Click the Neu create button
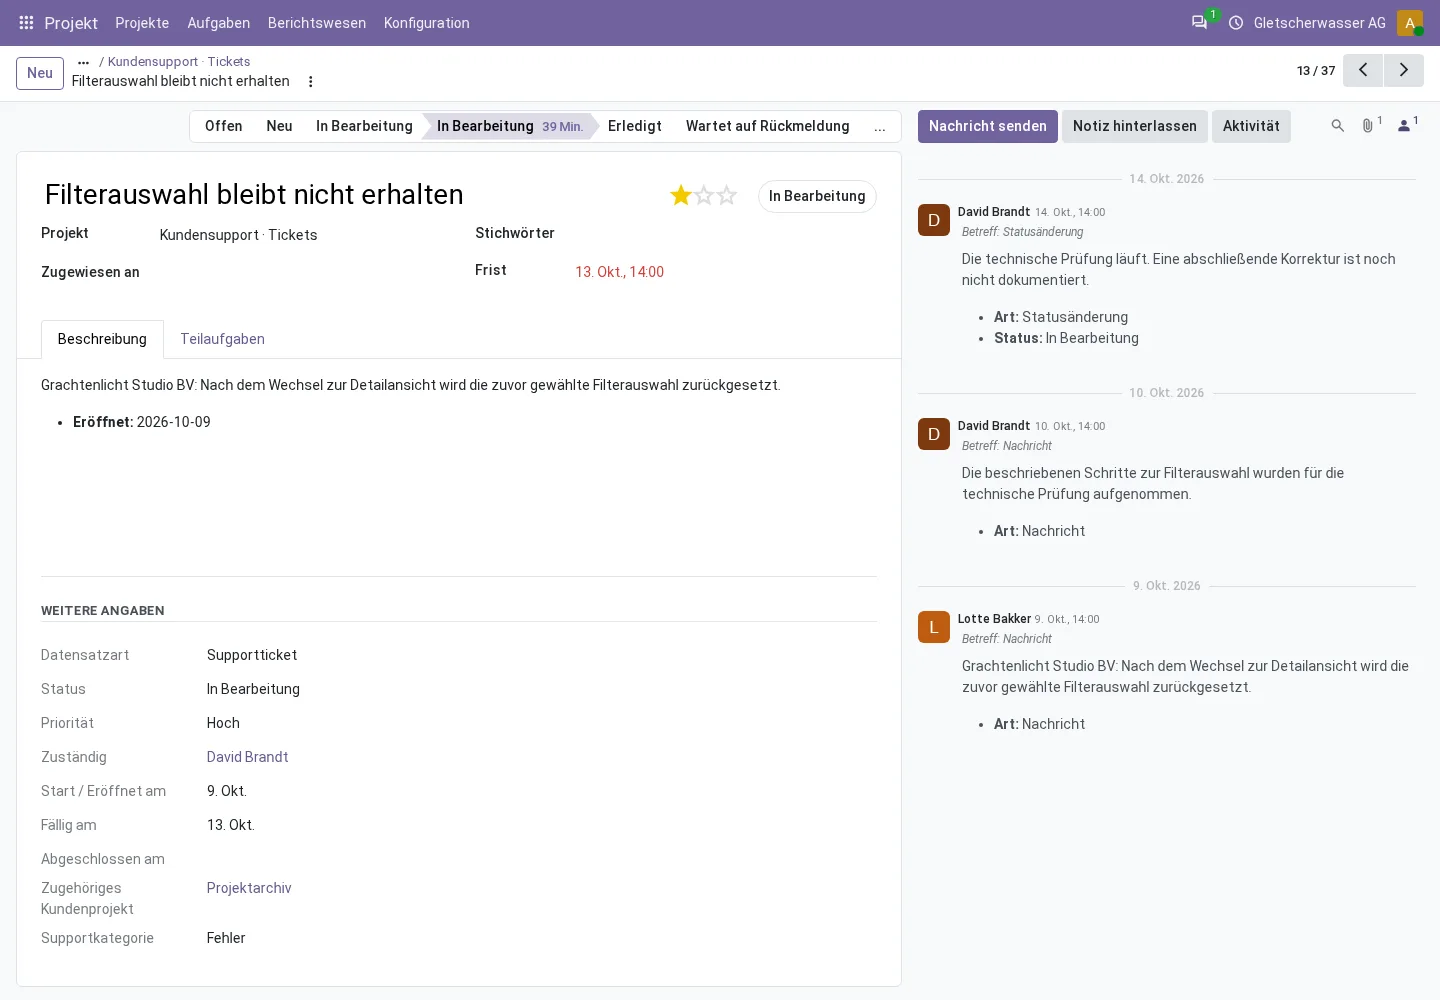Viewport: 1440px width, 1000px height. point(40,73)
